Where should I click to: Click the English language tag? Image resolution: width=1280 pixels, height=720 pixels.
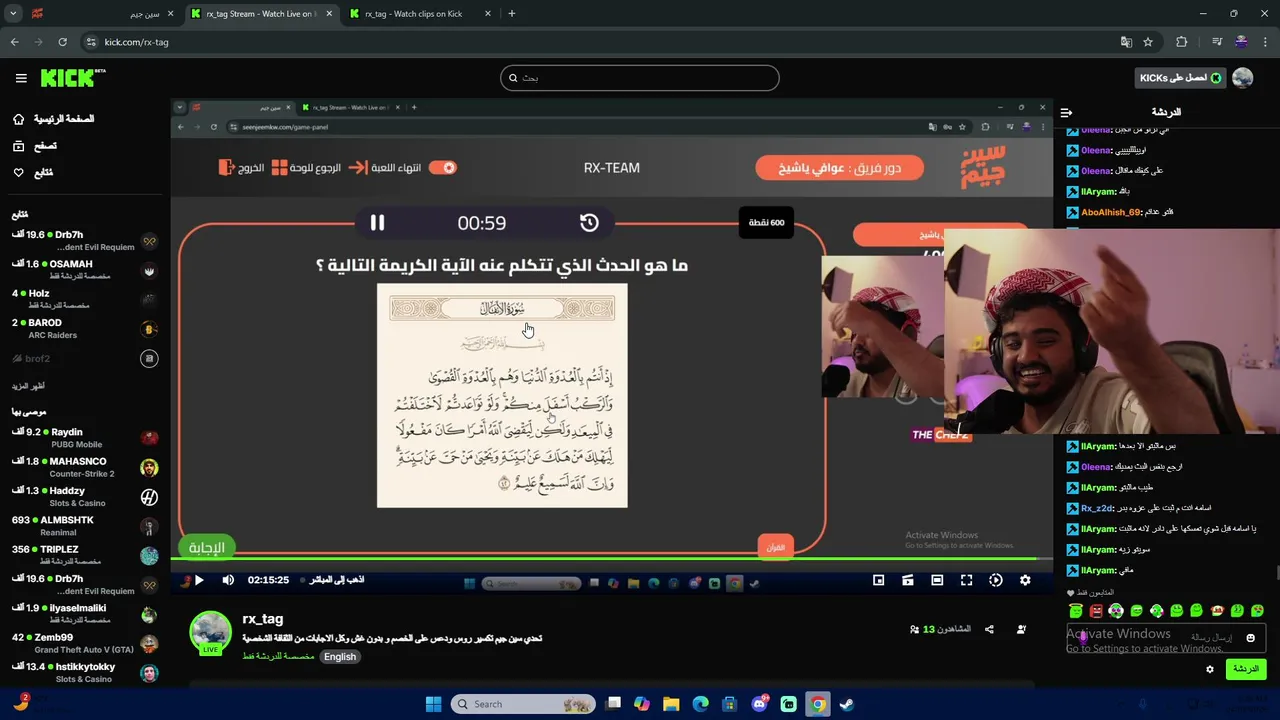pos(340,657)
